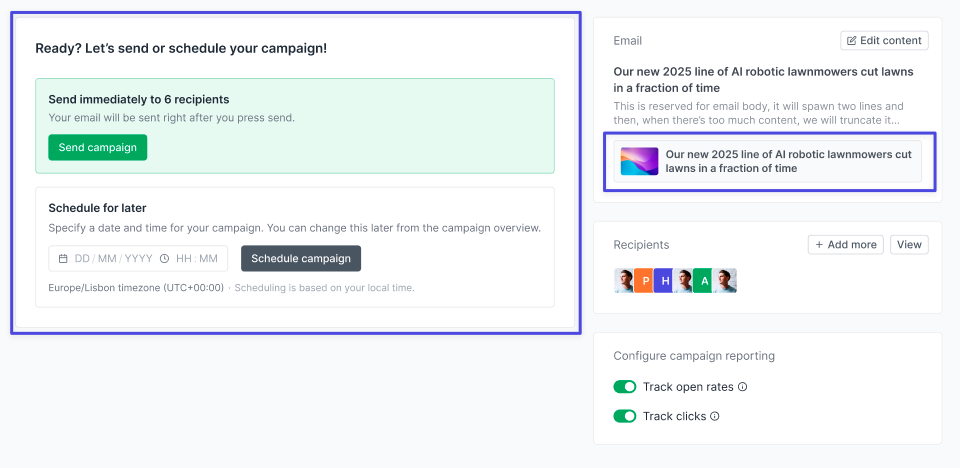Turn off the Track clicks toggle
Image resolution: width=960 pixels, height=468 pixels.
(x=625, y=416)
